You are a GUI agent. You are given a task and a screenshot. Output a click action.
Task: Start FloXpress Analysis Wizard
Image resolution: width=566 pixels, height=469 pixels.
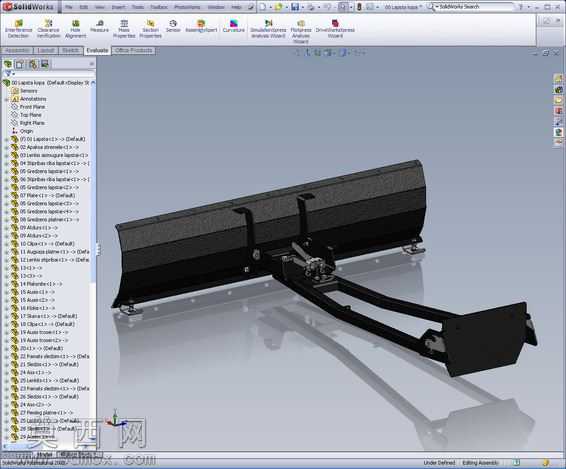click(x=301, y=31)
